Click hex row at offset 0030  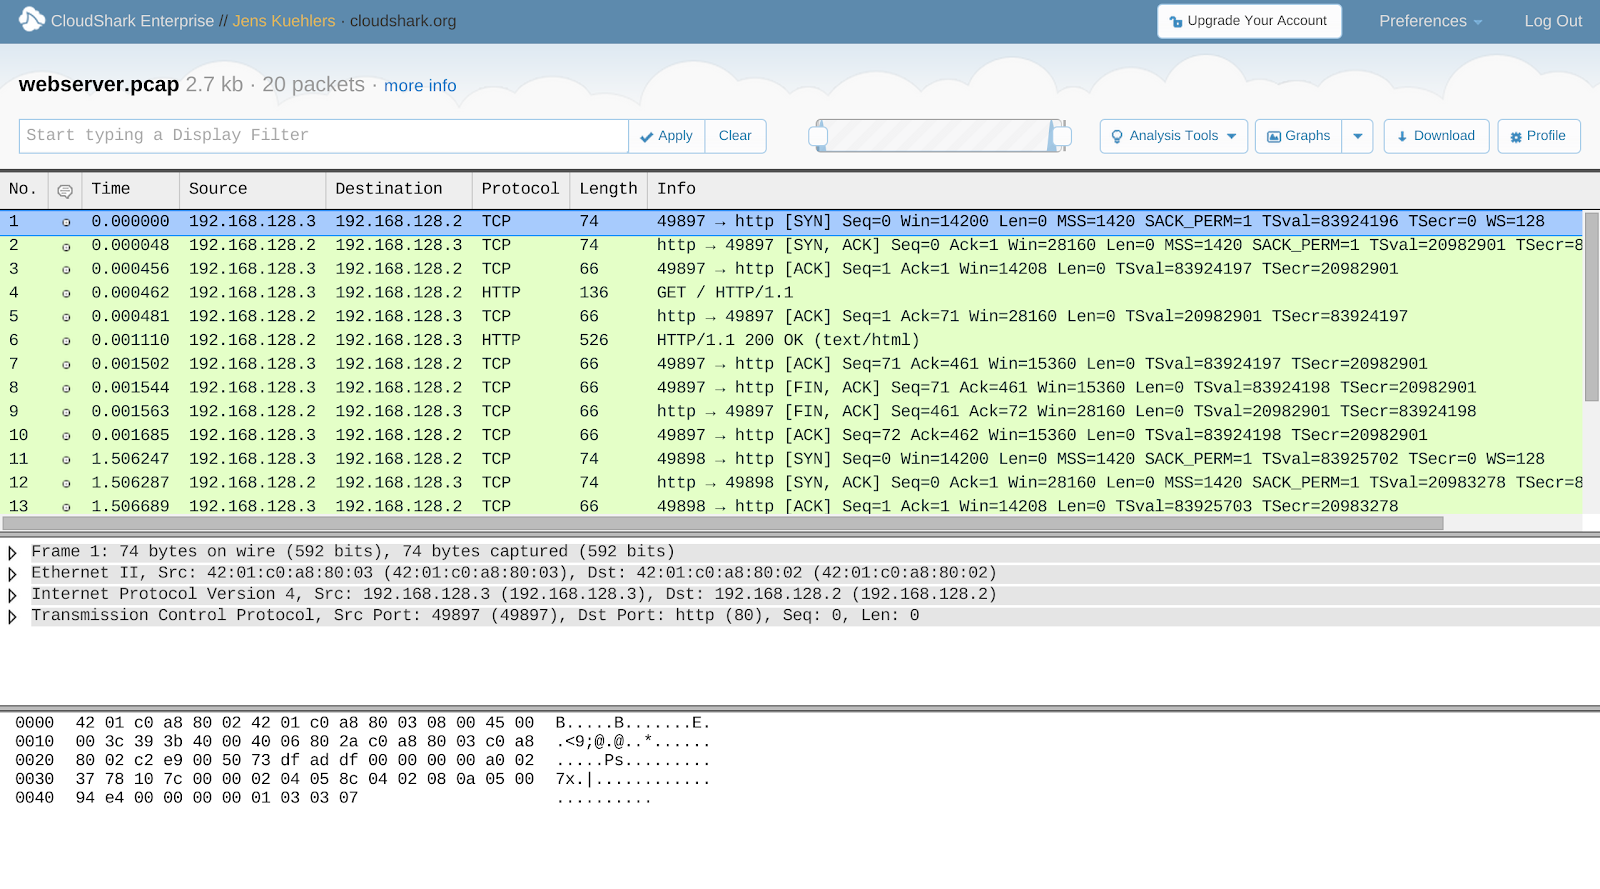(362, 779)
